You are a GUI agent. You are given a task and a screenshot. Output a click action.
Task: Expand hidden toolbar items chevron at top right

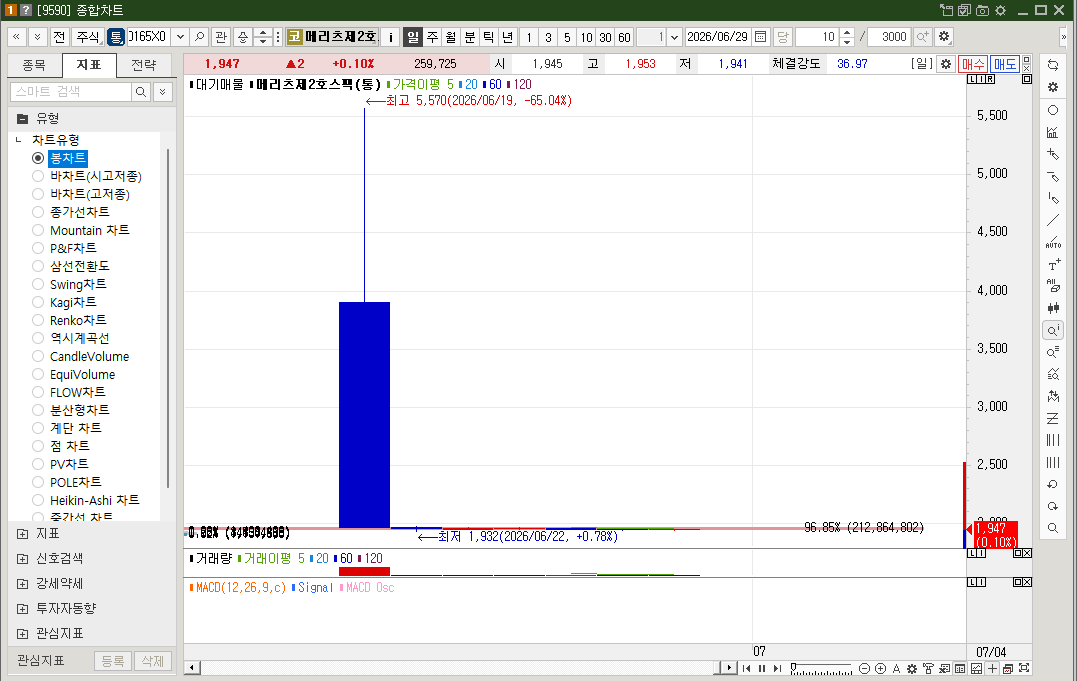point(1063,36)
